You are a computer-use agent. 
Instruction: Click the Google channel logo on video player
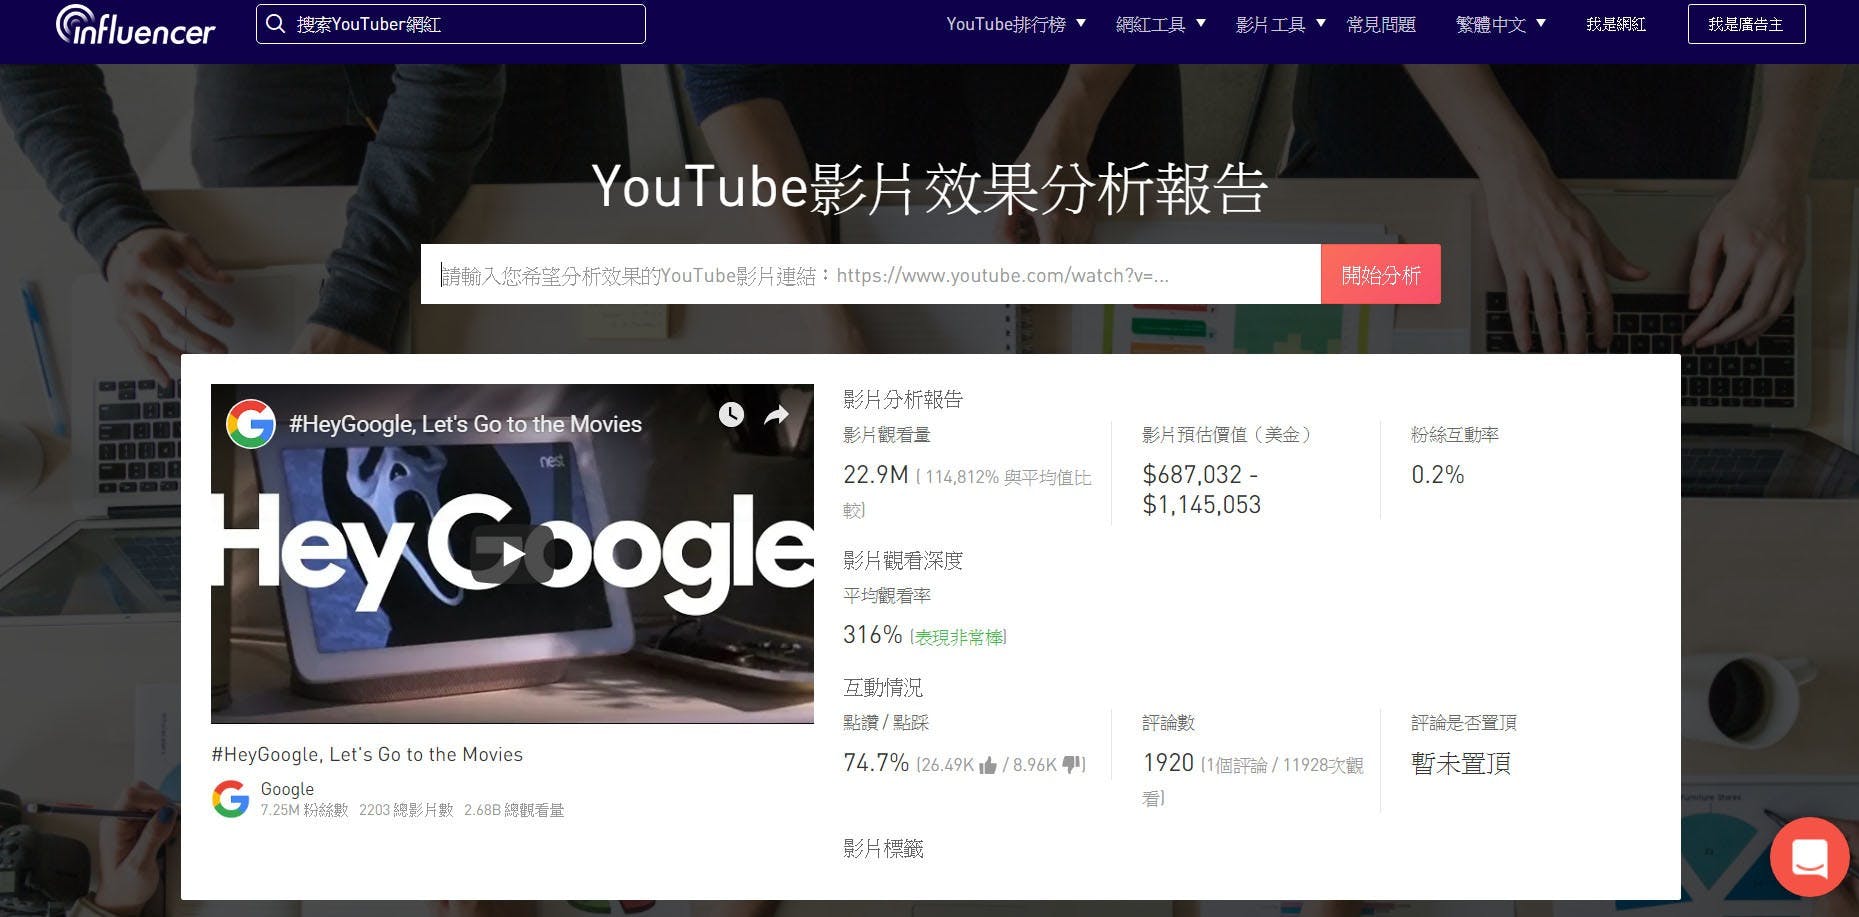[251, 424]
